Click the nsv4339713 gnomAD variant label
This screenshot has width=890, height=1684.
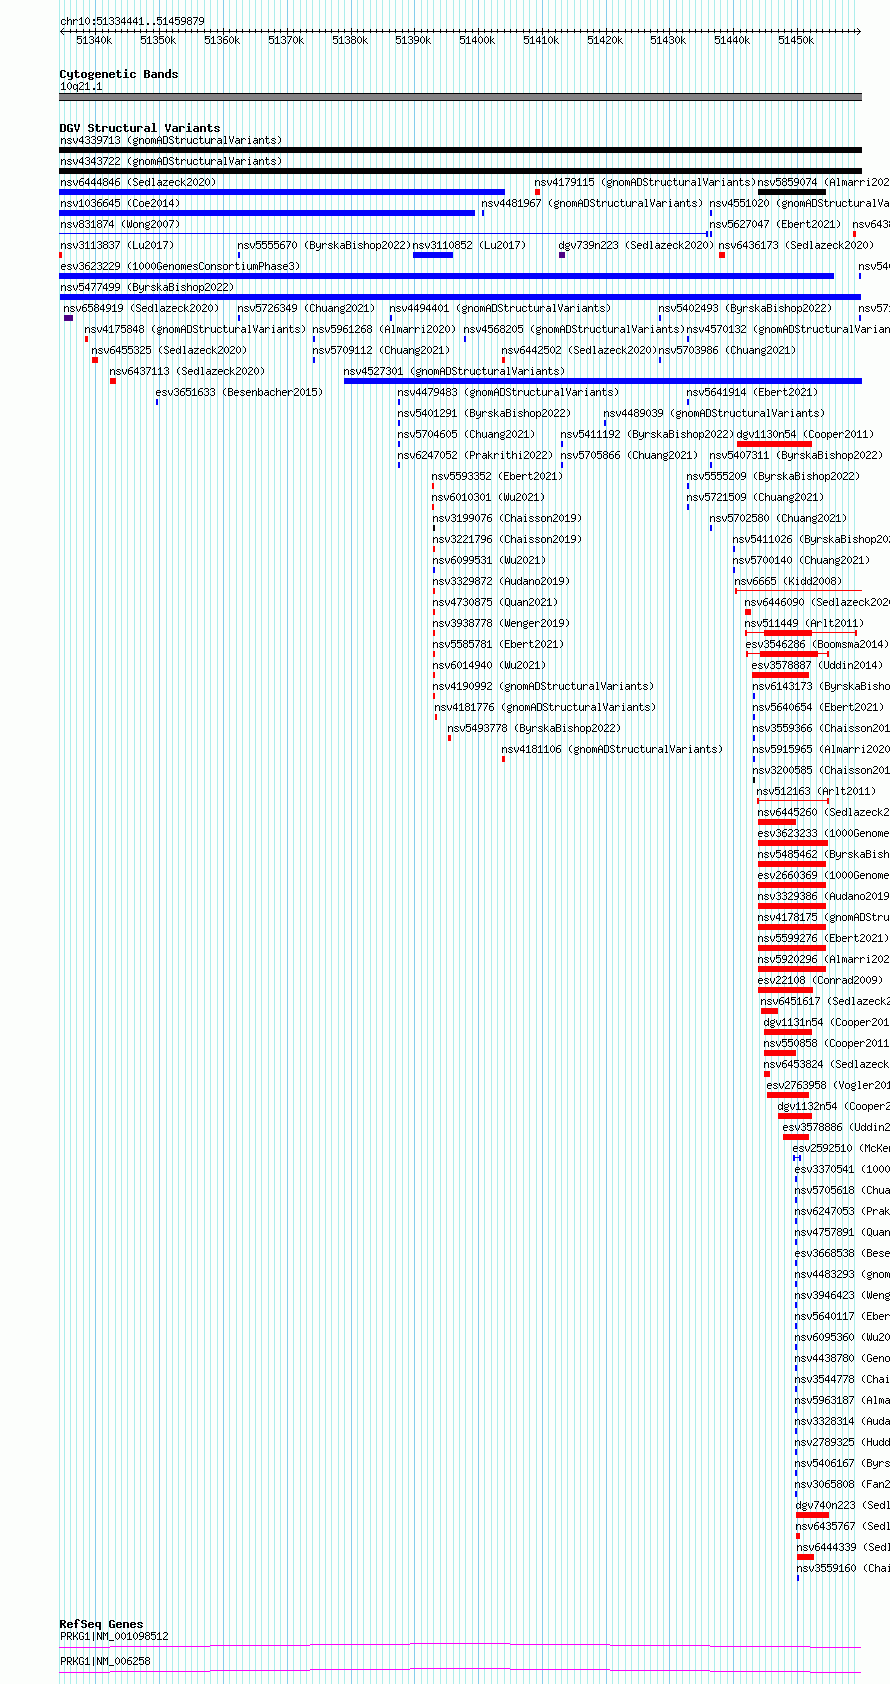(171, 140)
